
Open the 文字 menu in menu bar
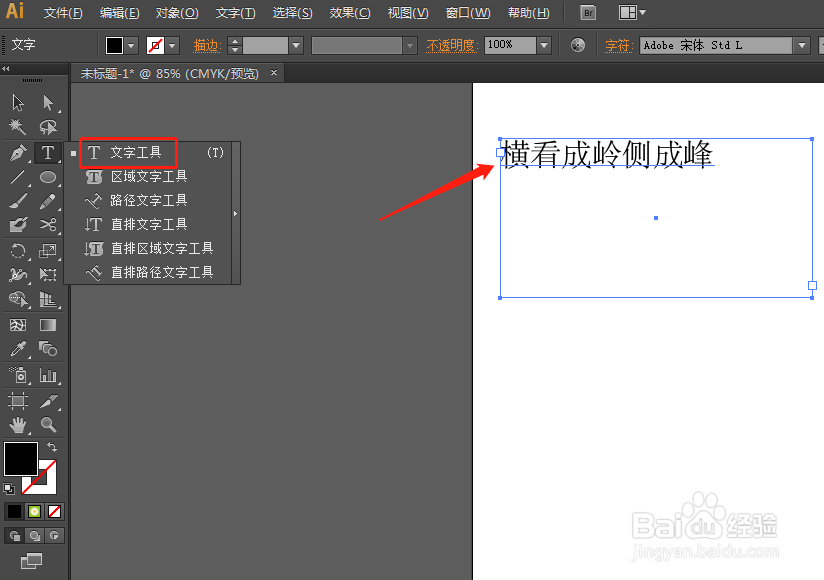pyautogui.click(x=235, y=12)
